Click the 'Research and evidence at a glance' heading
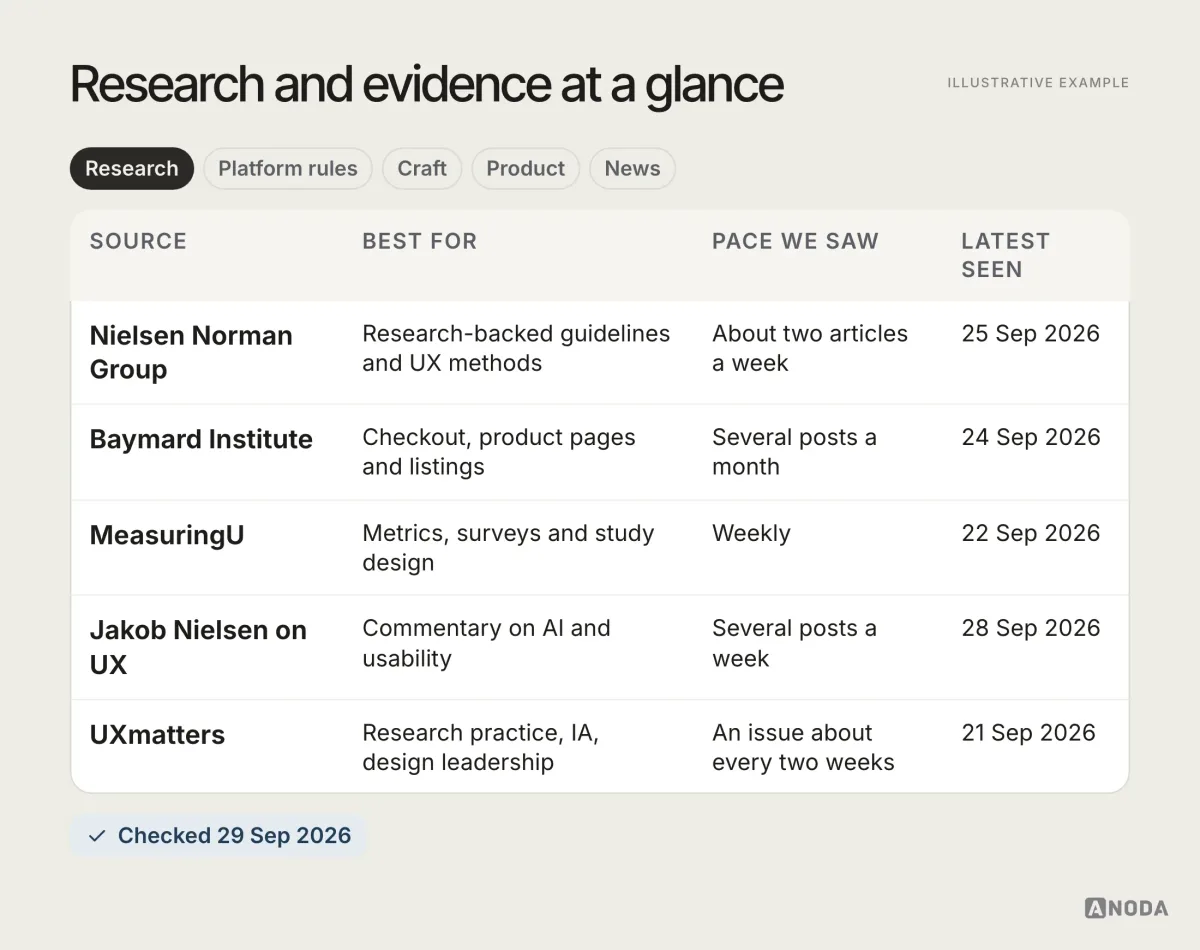Viewport: 1200px width, 950px height. pos(427,85)
